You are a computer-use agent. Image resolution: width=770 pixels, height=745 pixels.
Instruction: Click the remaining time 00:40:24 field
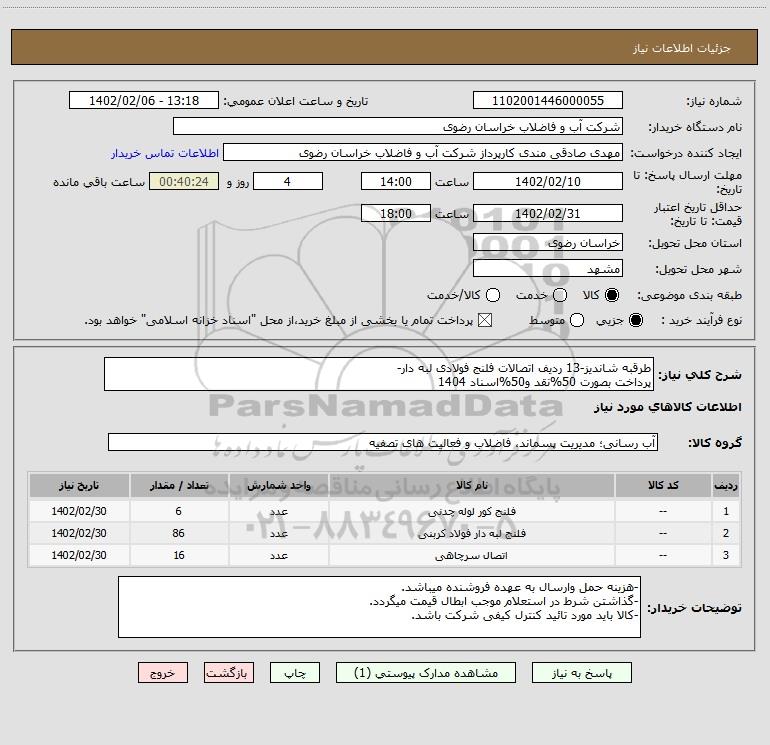pos(184,181)
